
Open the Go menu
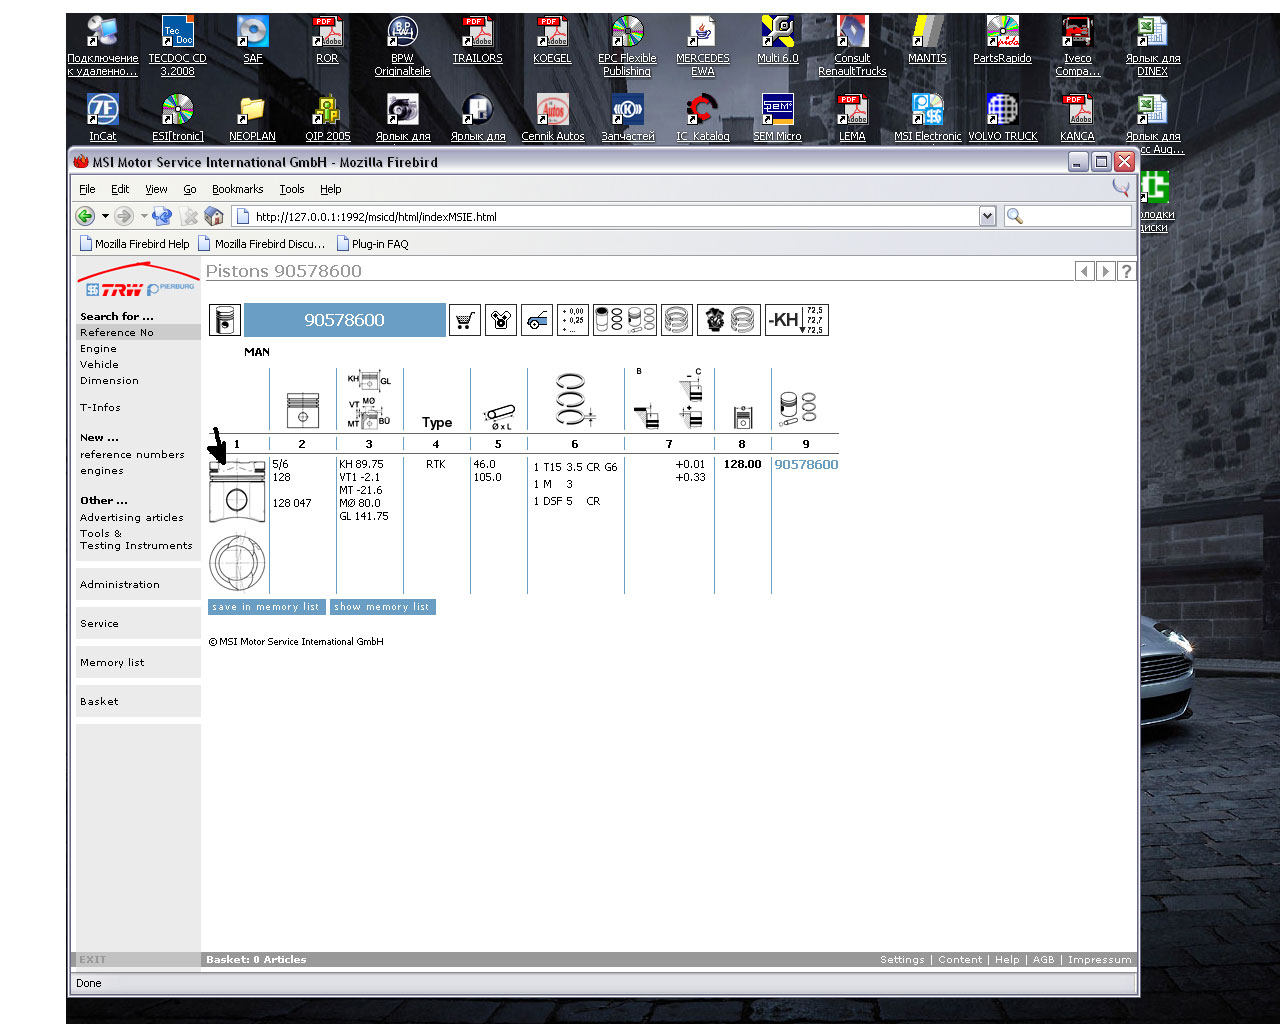pyautogui.click(x=190, y=189)
